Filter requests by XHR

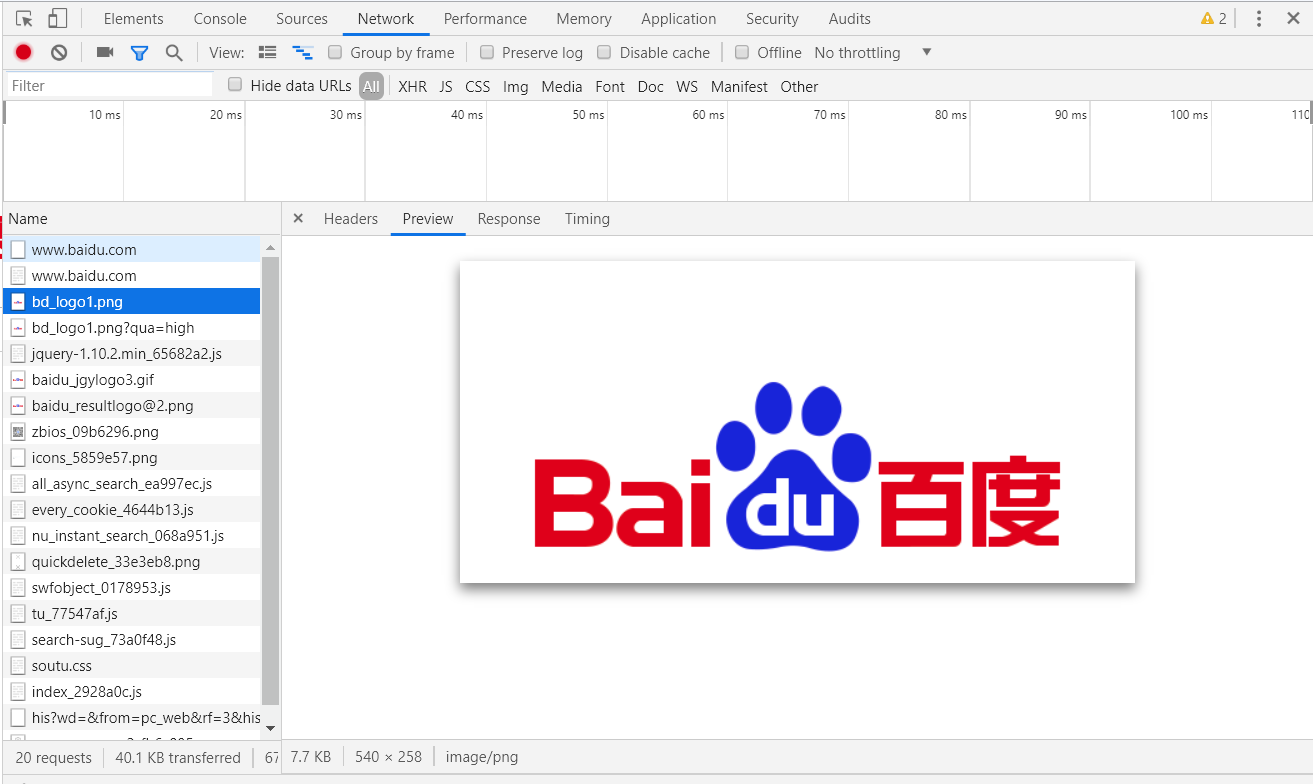[x=412, y=86]
